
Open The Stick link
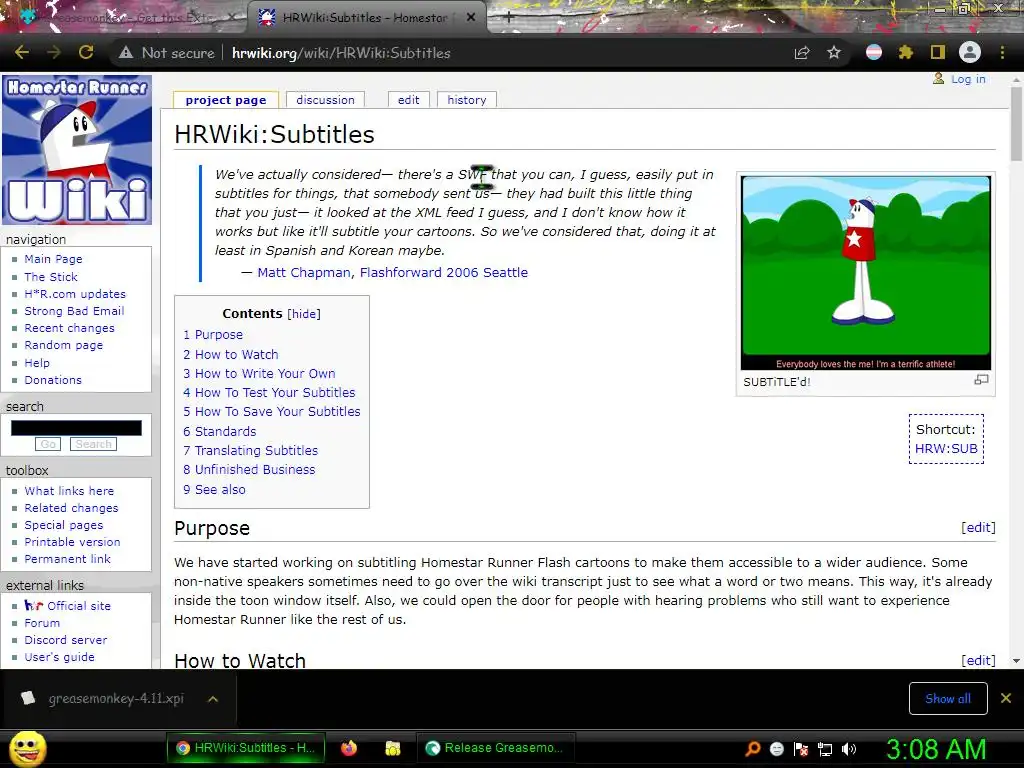point(51,277)
